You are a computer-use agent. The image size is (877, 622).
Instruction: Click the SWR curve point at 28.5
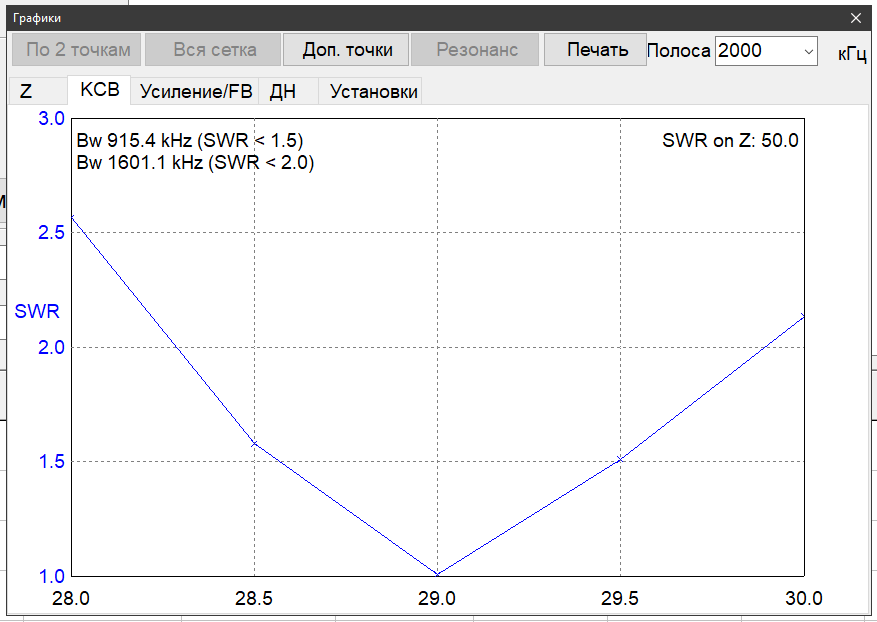pos(254,443)
